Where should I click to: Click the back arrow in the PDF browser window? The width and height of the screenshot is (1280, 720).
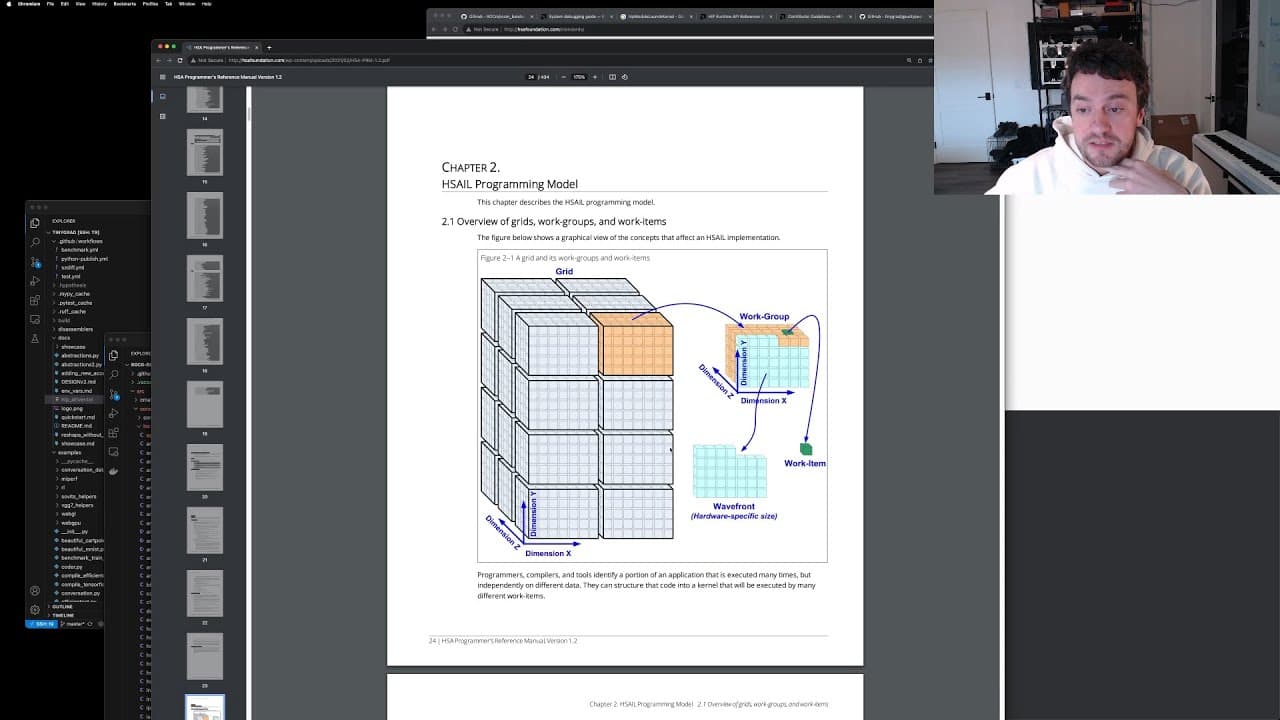tap(159, 60)
